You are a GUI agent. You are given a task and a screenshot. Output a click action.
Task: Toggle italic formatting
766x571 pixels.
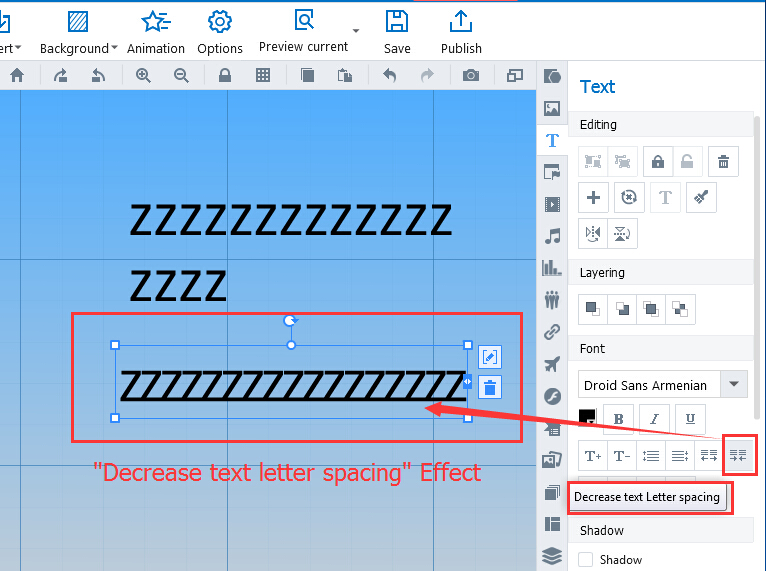click(x=654, y=419)
